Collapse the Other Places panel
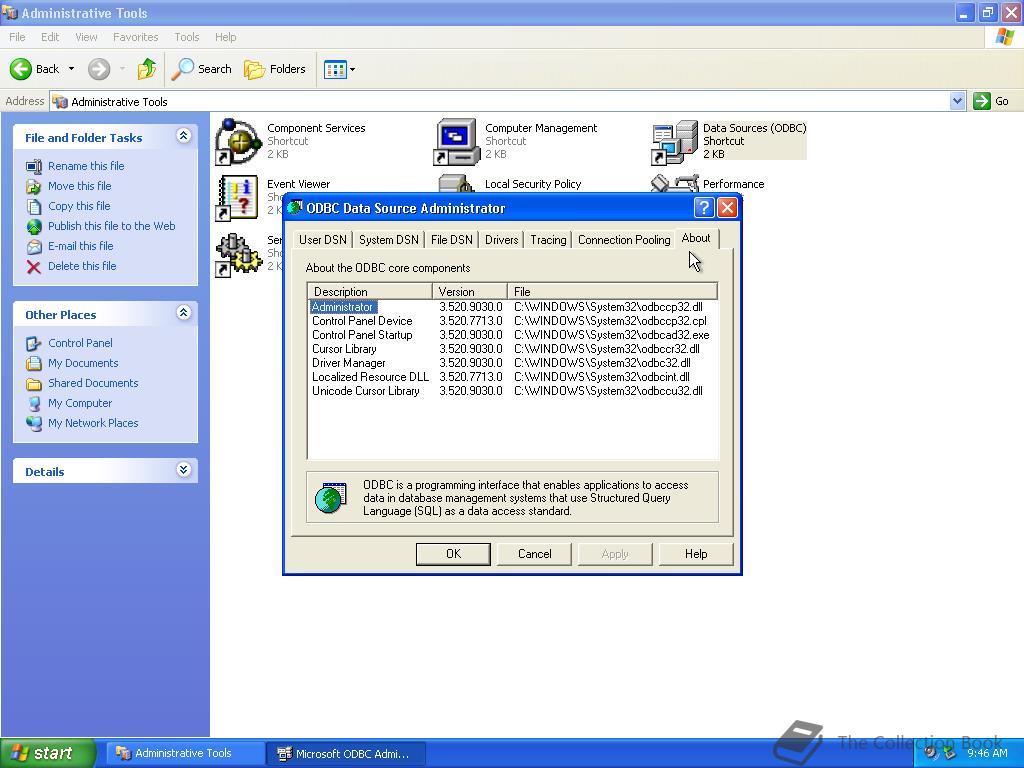The image size is (1024, 768). [x=184, y=313]
